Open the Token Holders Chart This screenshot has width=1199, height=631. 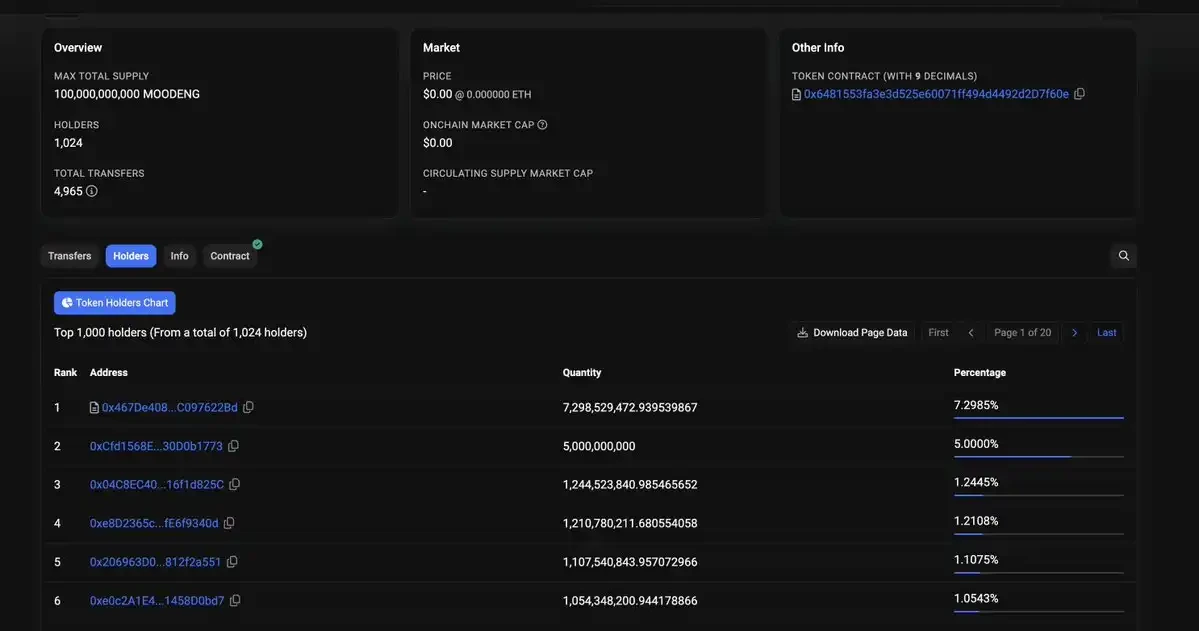(115, 303)
